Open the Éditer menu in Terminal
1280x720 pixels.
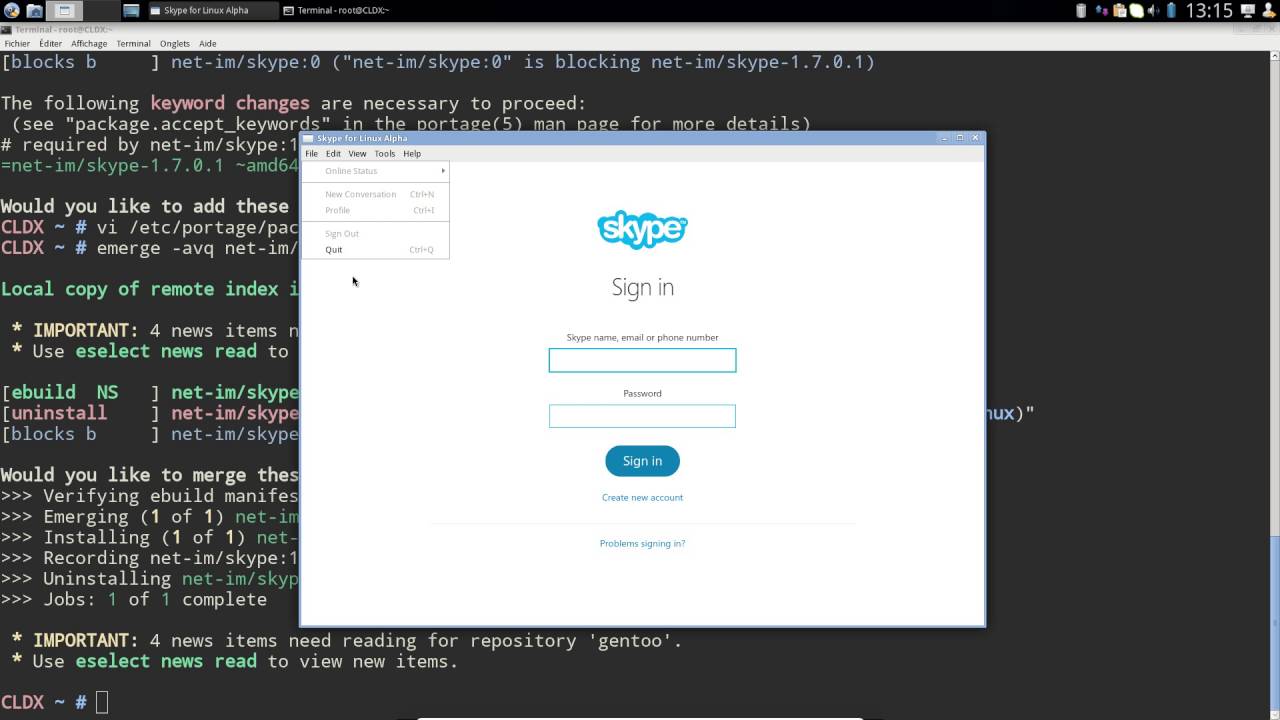pyautogui.click(x=50, y=44)
